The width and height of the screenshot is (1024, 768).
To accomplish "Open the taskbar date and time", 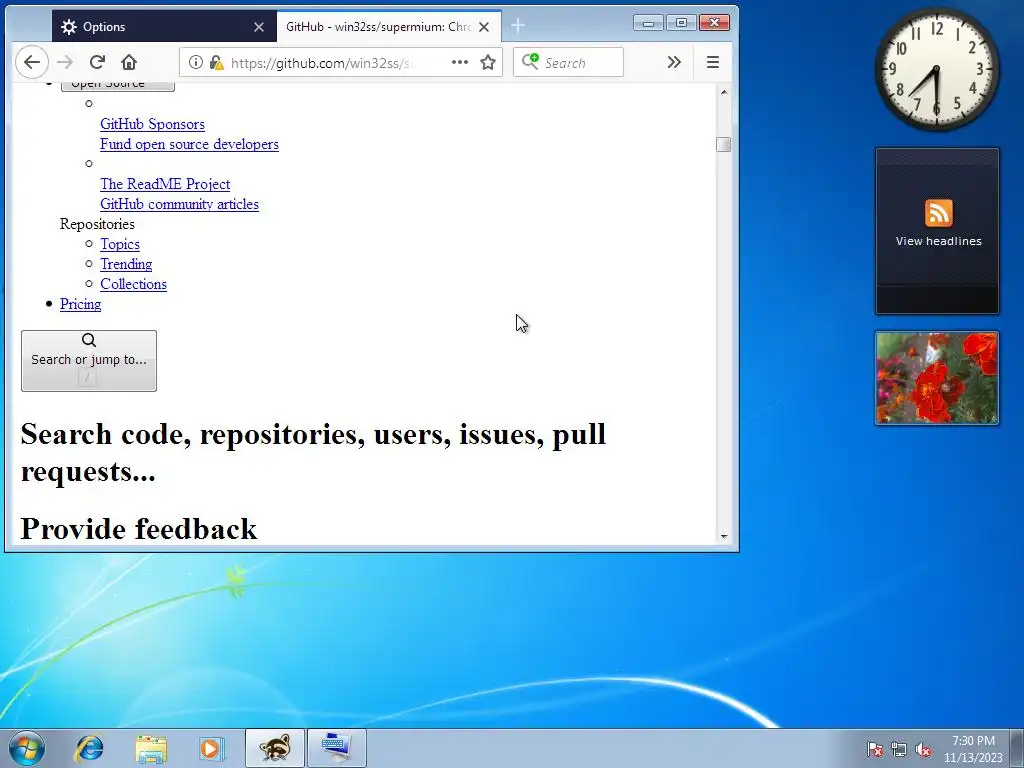I will [973, 749].
